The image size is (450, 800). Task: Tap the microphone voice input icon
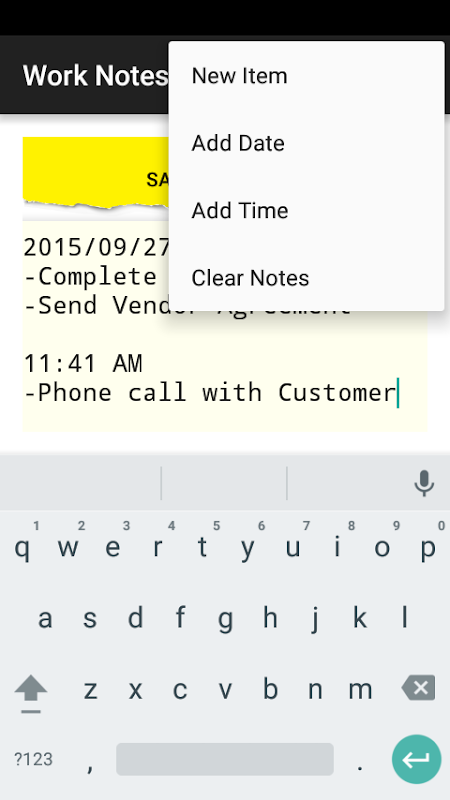(424, 483)
